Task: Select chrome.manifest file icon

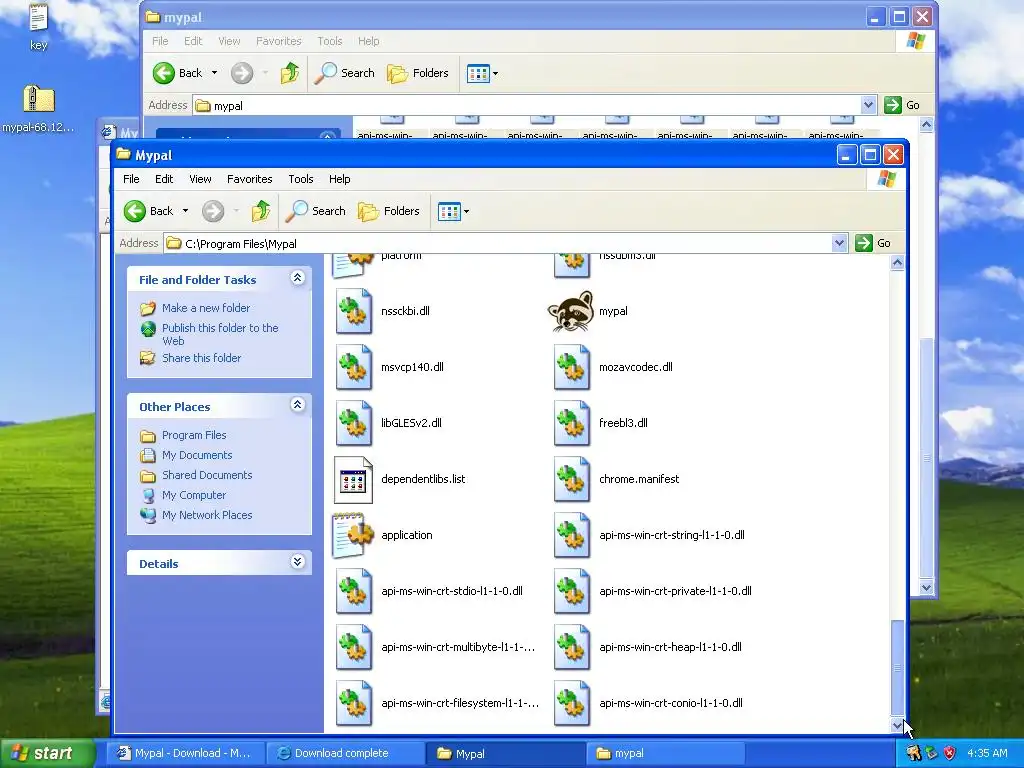Action: (571, 479)
